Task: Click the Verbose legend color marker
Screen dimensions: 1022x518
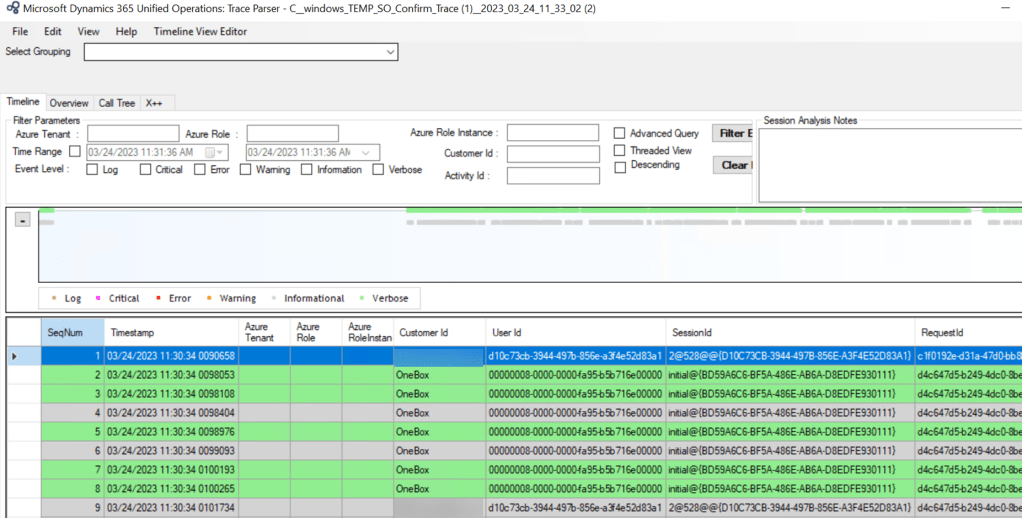Action: click(361, 298)
